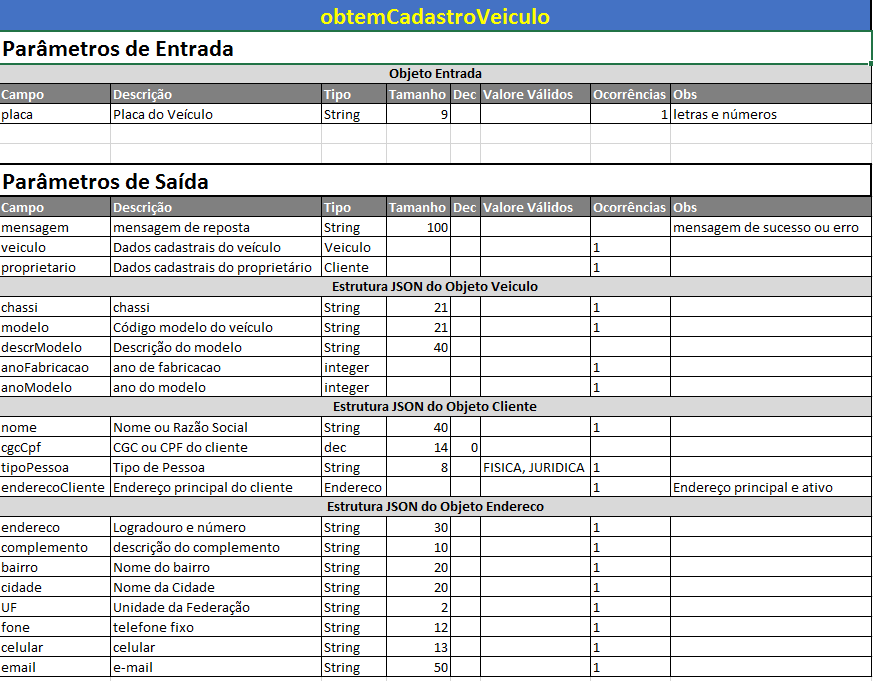873x681 pixels.
Task: Click Tamanho value 14 for cgcCpf
Action: (418, 448)
